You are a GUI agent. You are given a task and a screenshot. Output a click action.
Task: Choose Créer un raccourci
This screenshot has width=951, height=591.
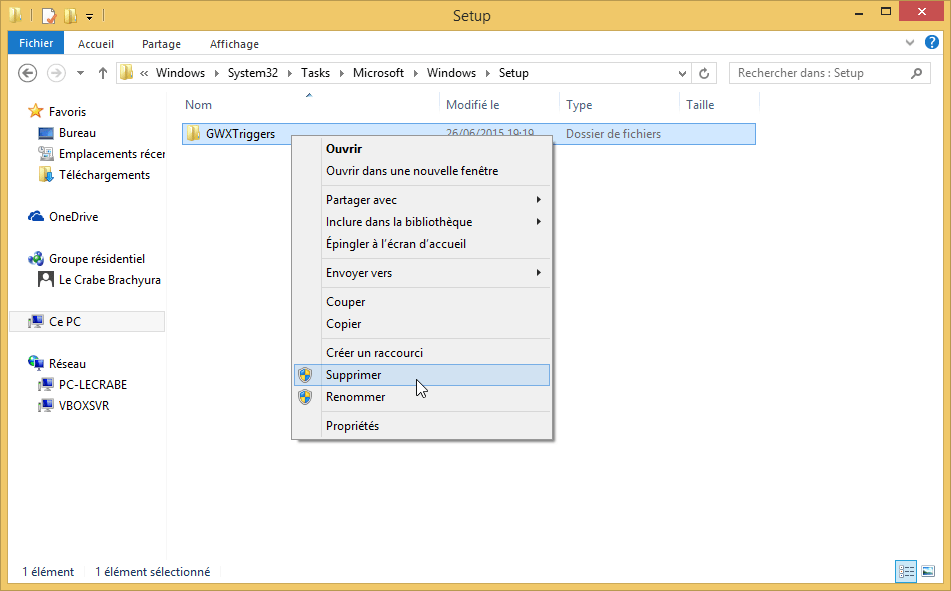422,353
